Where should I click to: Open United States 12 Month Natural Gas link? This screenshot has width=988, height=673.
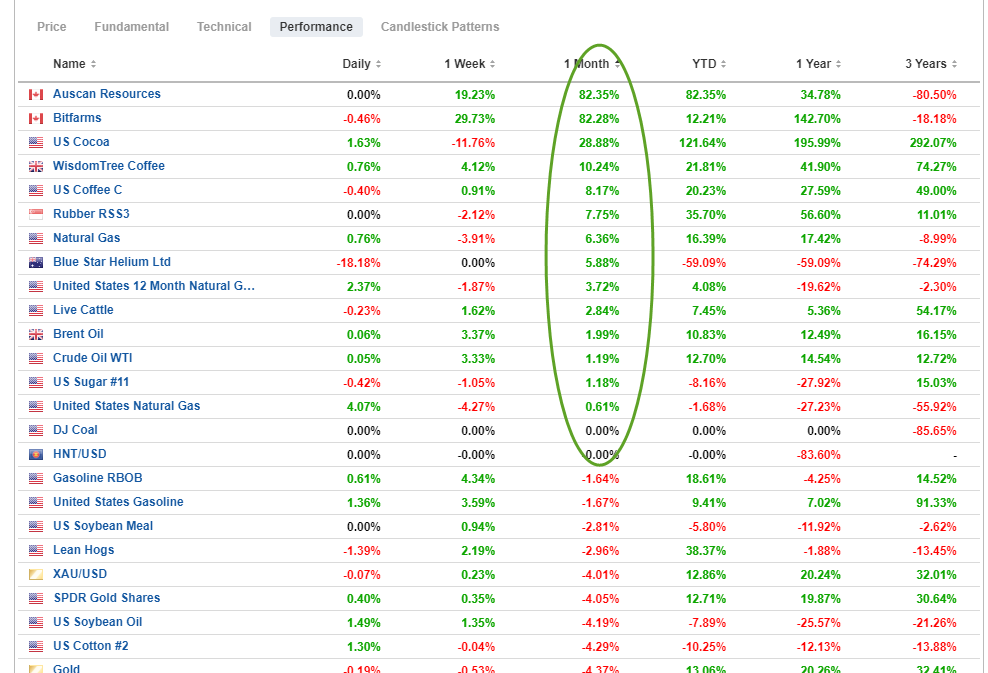tap(154, 285)
